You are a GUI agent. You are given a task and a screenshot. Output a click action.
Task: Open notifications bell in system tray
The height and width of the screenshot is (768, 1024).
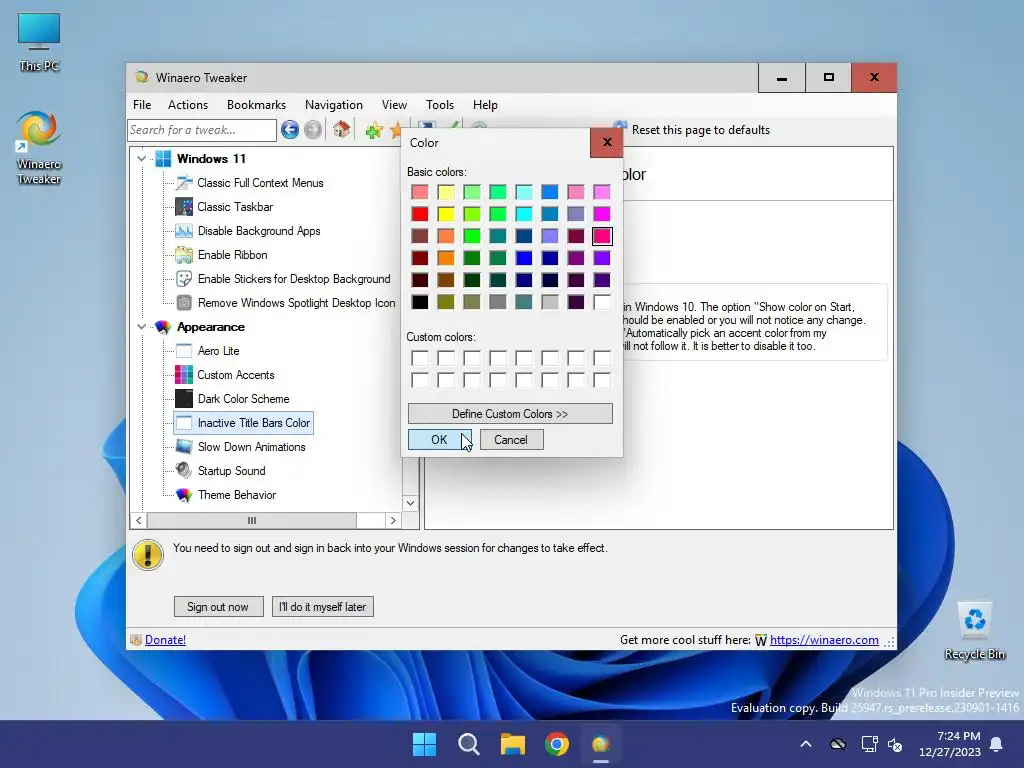click(997, 744)
